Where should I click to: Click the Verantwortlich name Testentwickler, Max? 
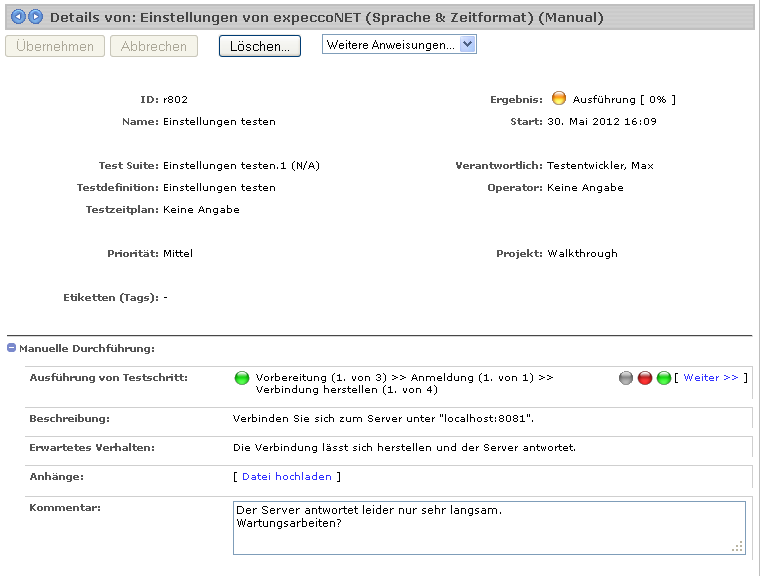600,166
